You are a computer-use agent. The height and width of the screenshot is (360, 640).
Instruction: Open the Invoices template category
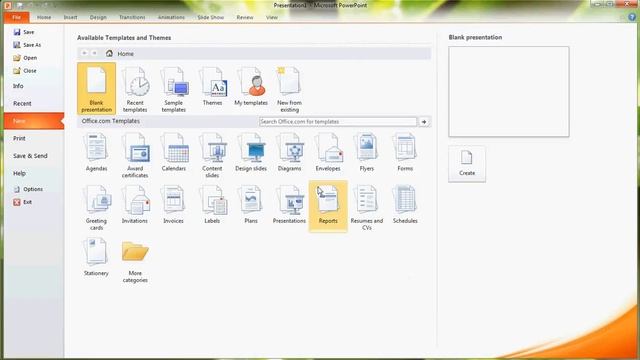tap(173, 204)
